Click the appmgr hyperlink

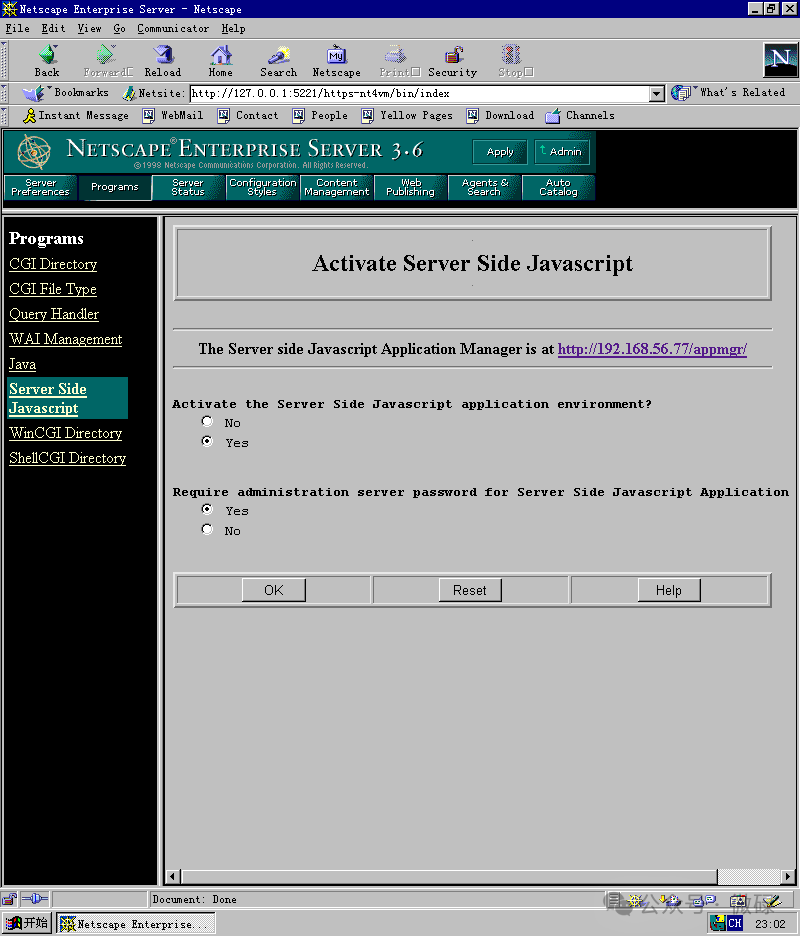tap(652, 349)
